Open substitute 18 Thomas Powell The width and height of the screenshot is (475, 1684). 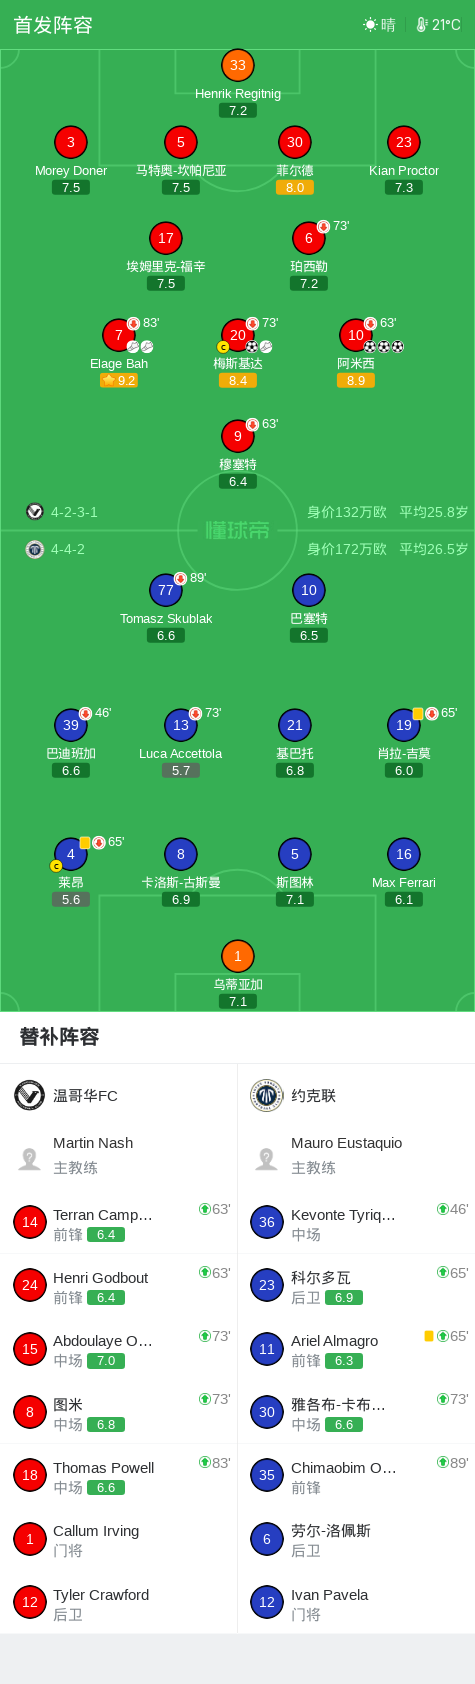(x=119, y=1475)
